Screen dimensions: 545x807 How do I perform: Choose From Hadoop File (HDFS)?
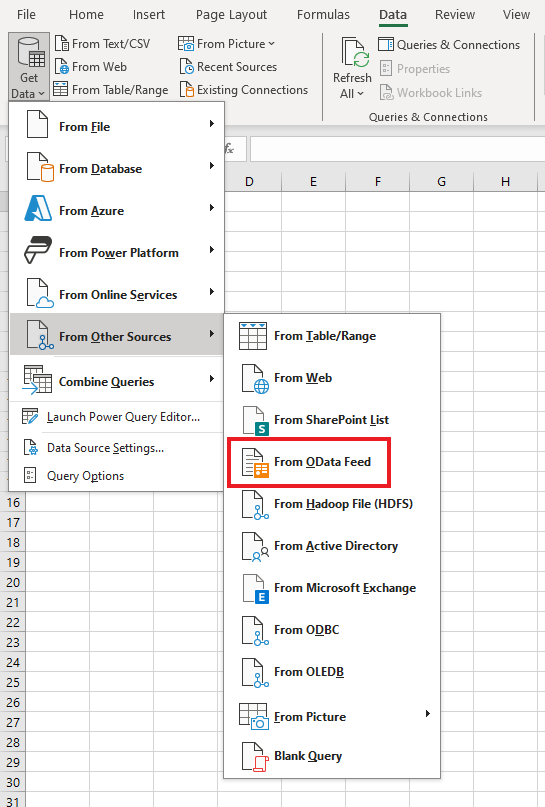click(332, 504)
